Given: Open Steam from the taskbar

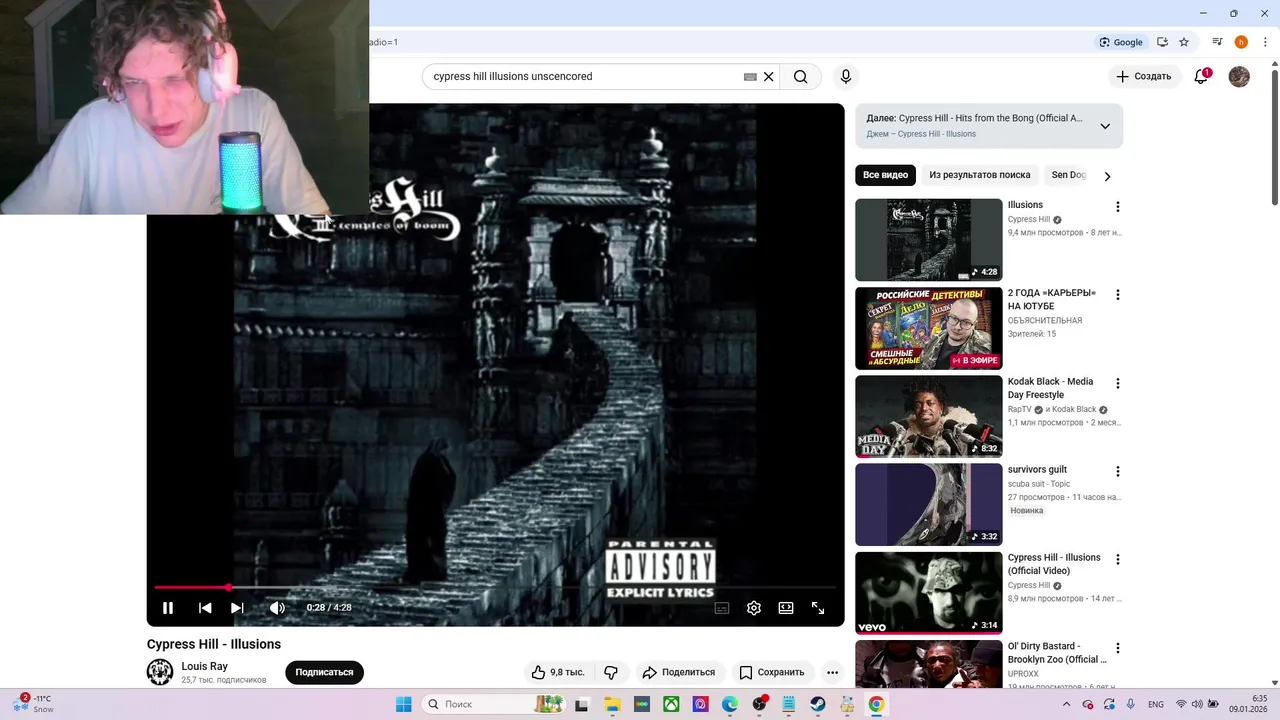Looking at the screenshot, I should [818, 704].
